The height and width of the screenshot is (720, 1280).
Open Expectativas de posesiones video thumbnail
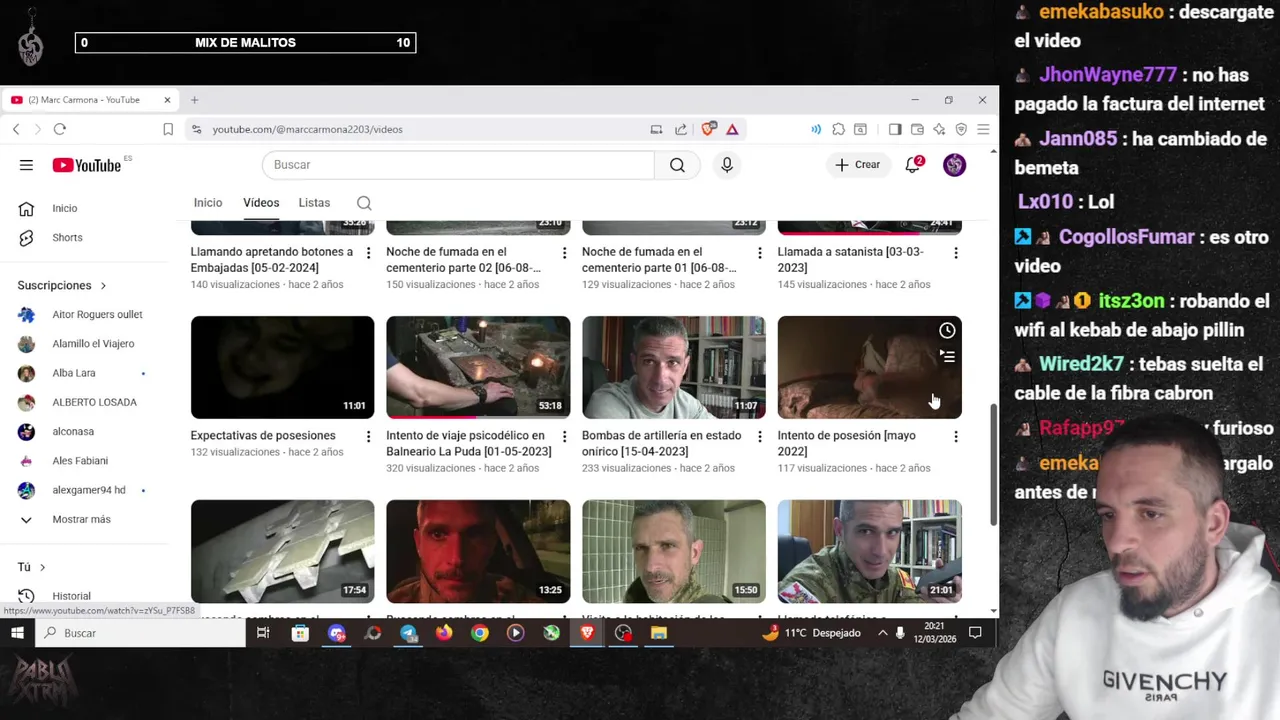coord(282,368)
